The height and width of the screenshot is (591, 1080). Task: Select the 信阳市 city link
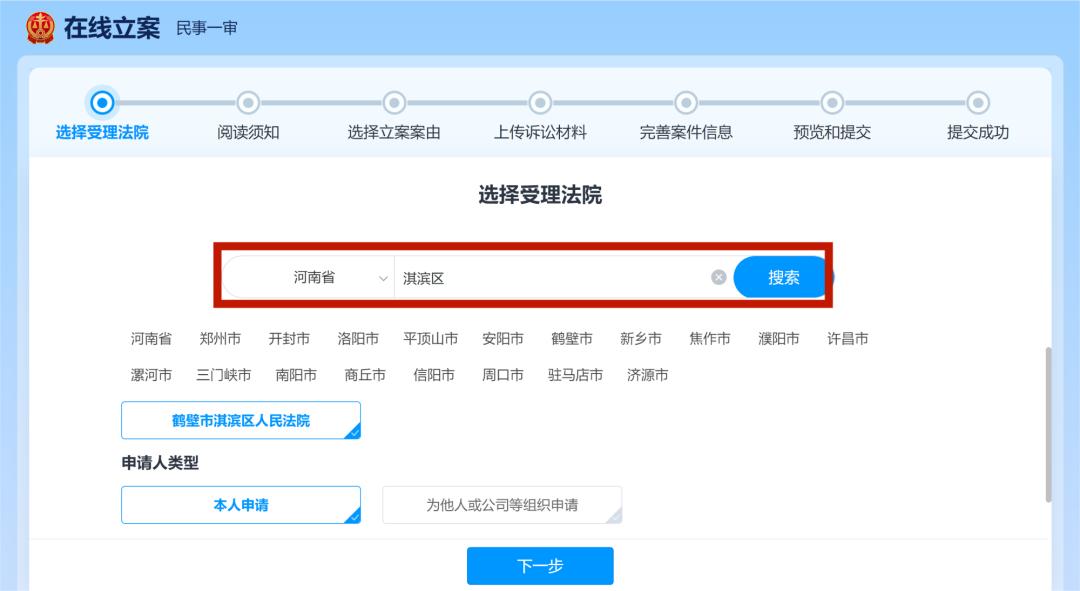434,375
